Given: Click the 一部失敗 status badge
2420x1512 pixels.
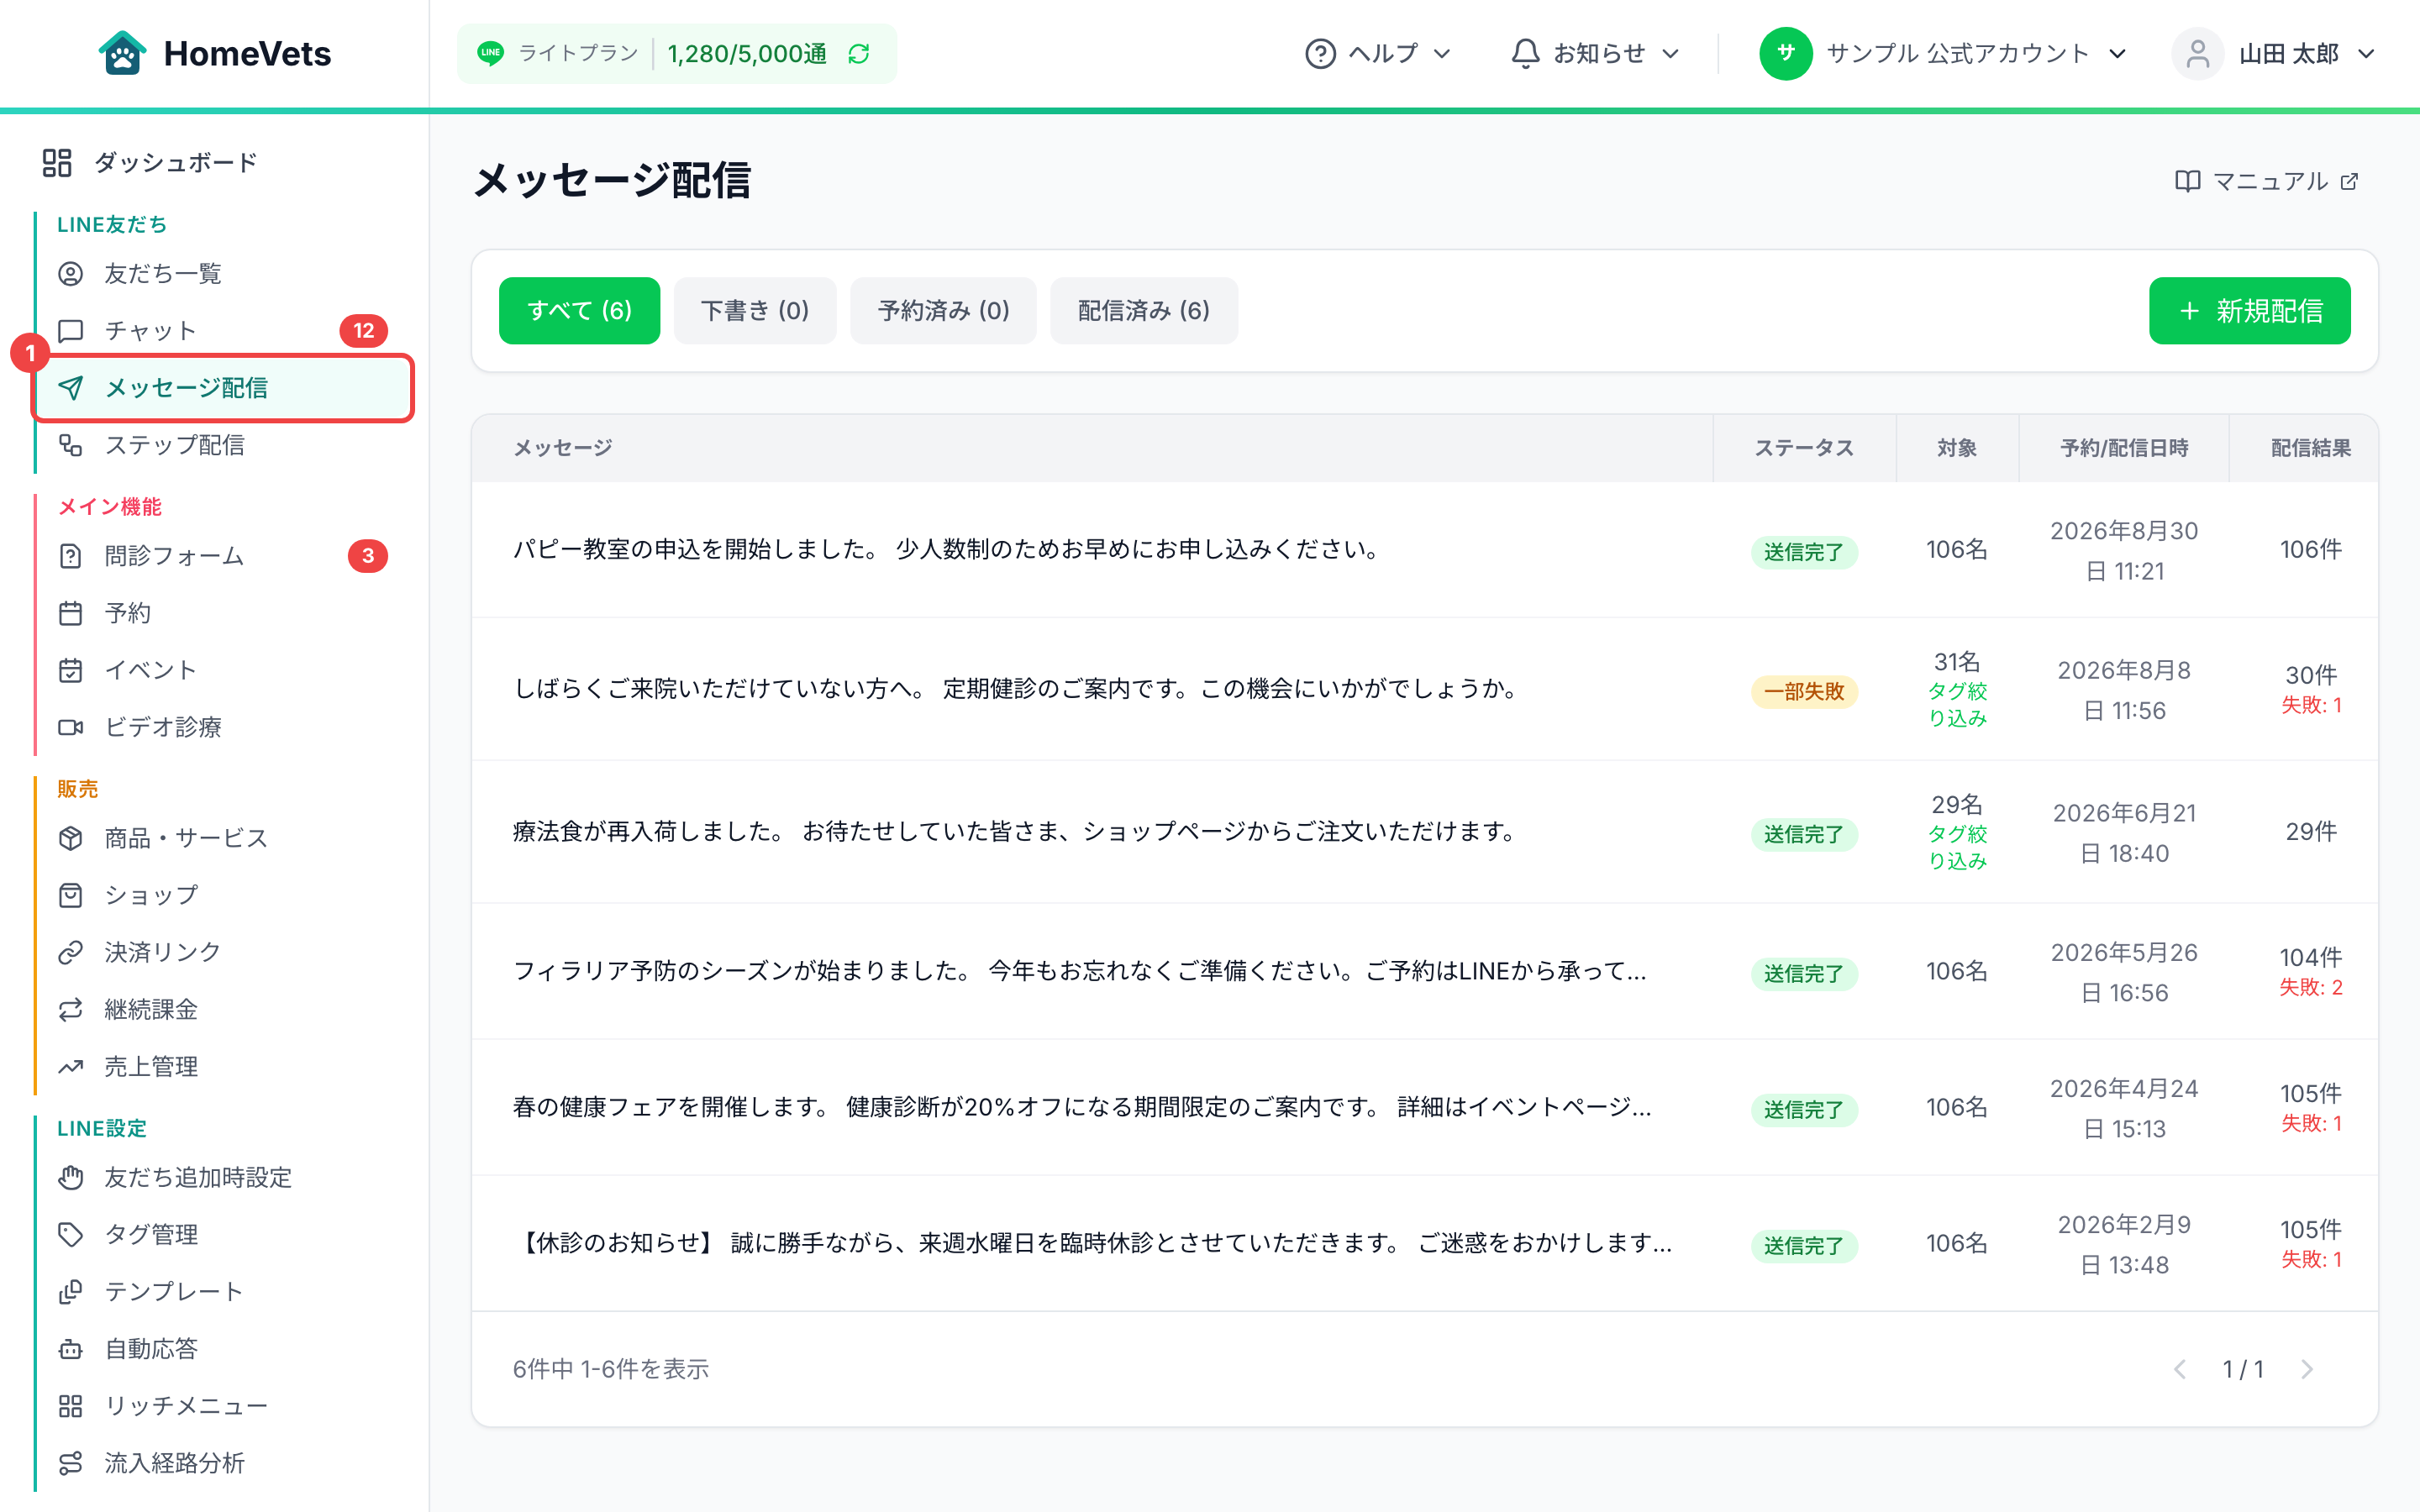Looking at the screenshot, I should click(1804, 691).
